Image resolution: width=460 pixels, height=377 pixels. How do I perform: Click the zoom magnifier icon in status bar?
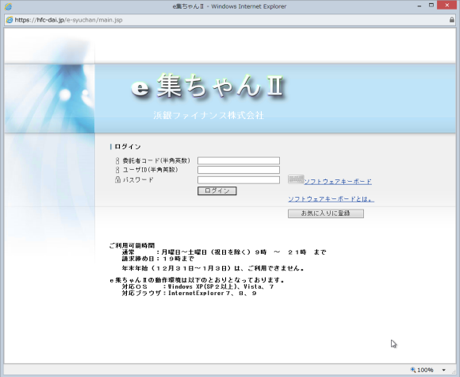click(413, 370)
